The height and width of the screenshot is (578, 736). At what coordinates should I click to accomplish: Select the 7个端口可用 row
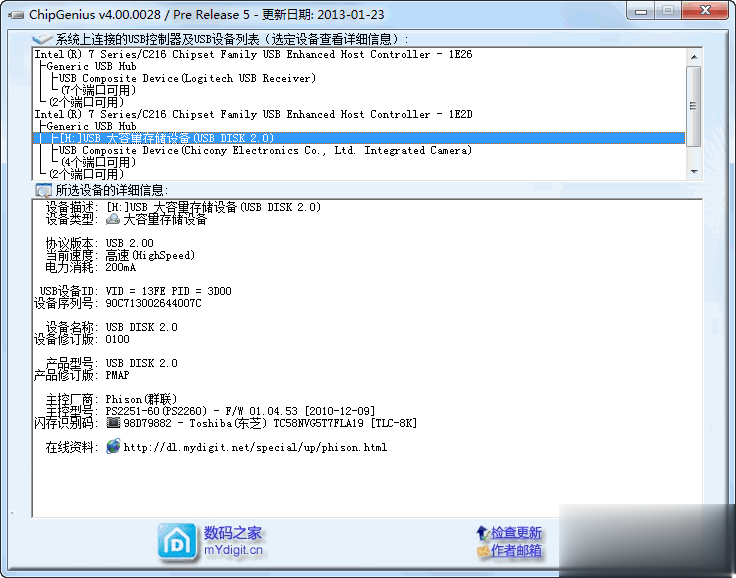99,90
